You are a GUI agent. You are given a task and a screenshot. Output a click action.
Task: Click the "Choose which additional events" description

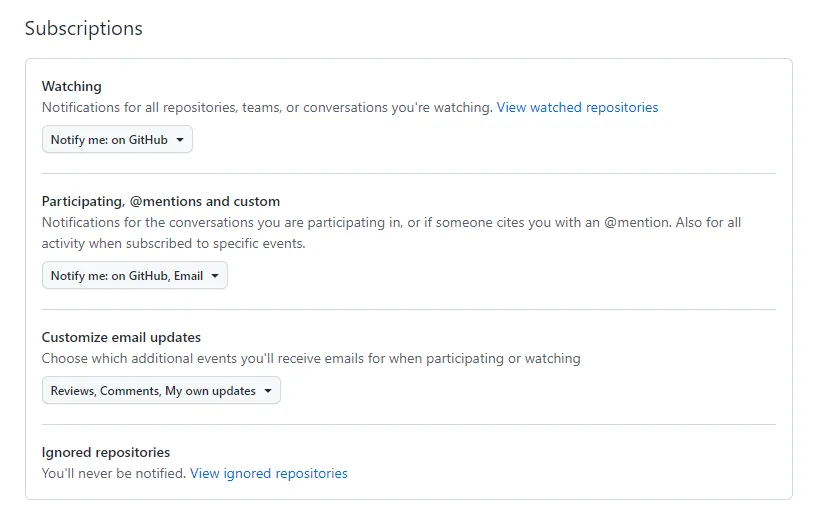coord(200,358)
